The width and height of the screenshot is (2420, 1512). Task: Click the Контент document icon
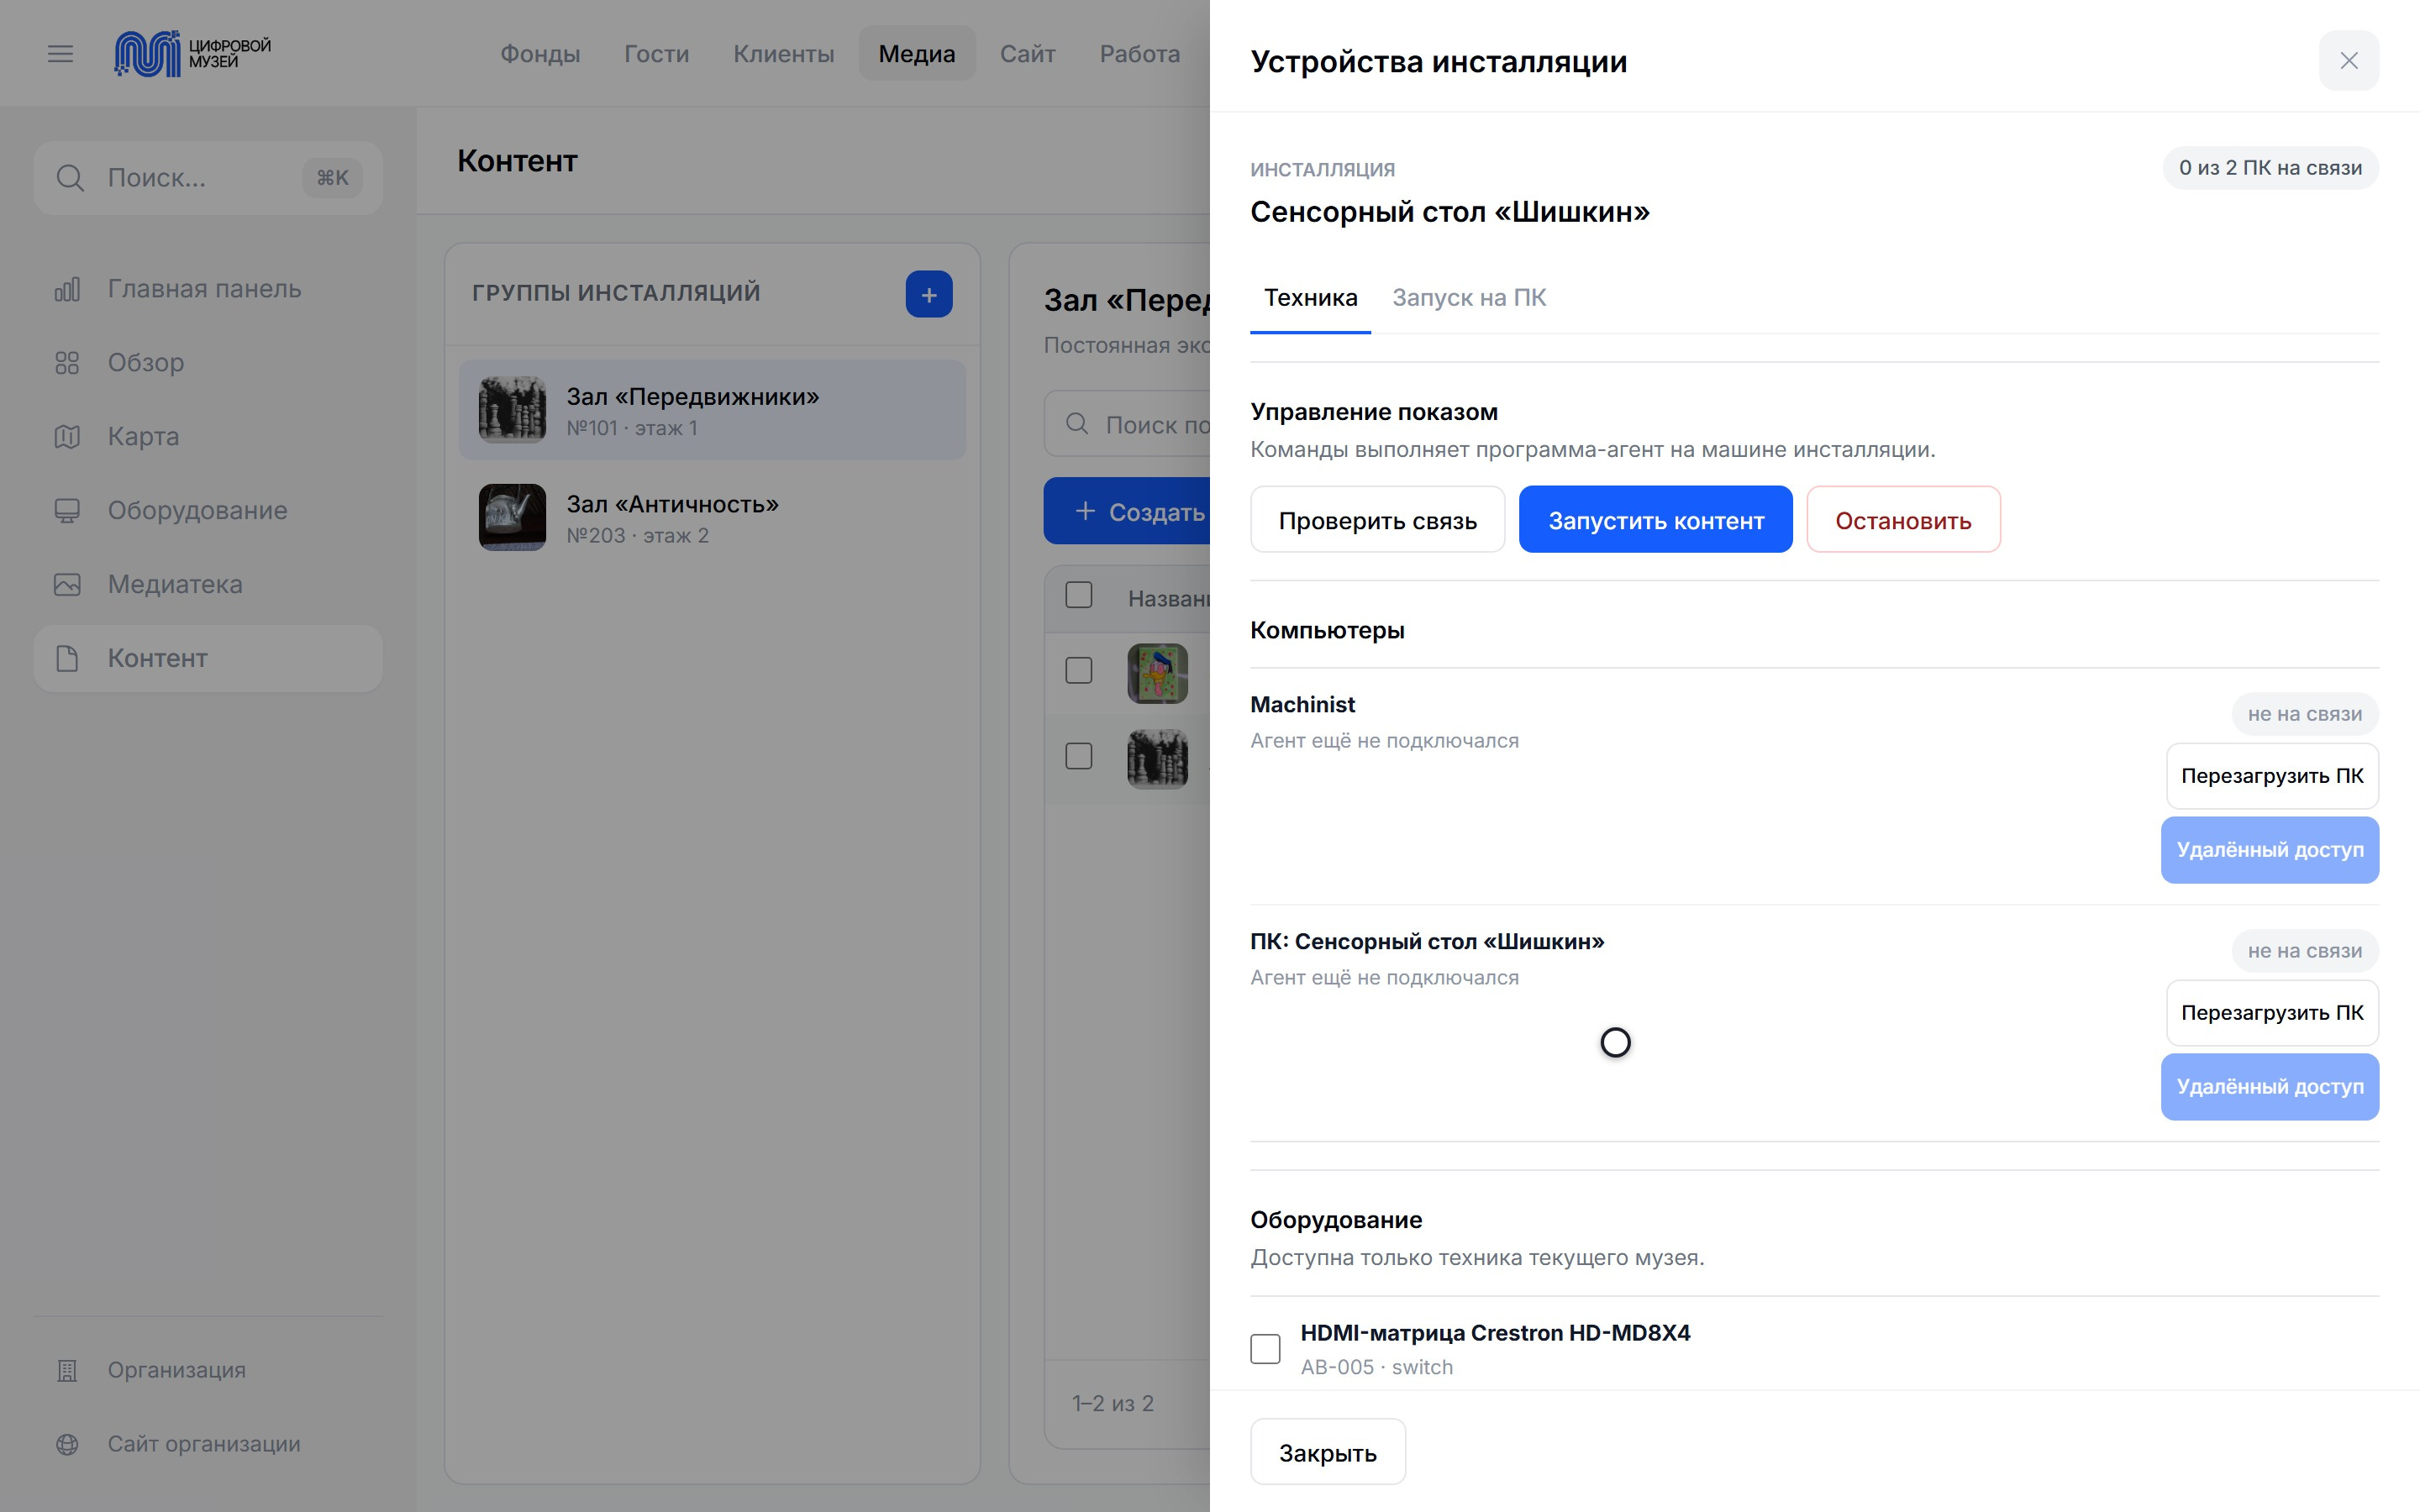pyautogui.click(x=67, y=659)
